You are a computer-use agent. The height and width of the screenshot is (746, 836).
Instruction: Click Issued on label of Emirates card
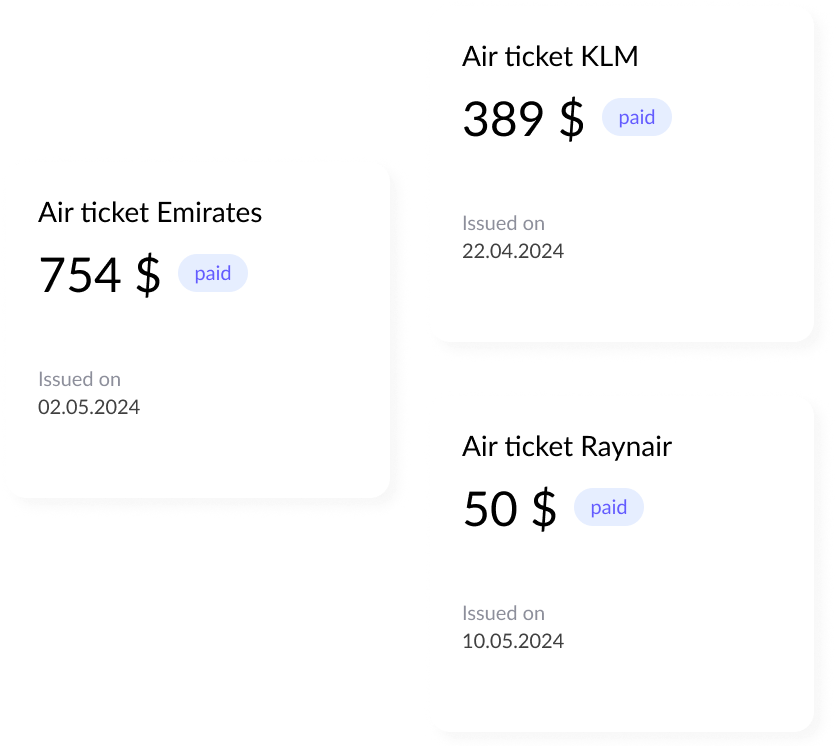[80, 379]
